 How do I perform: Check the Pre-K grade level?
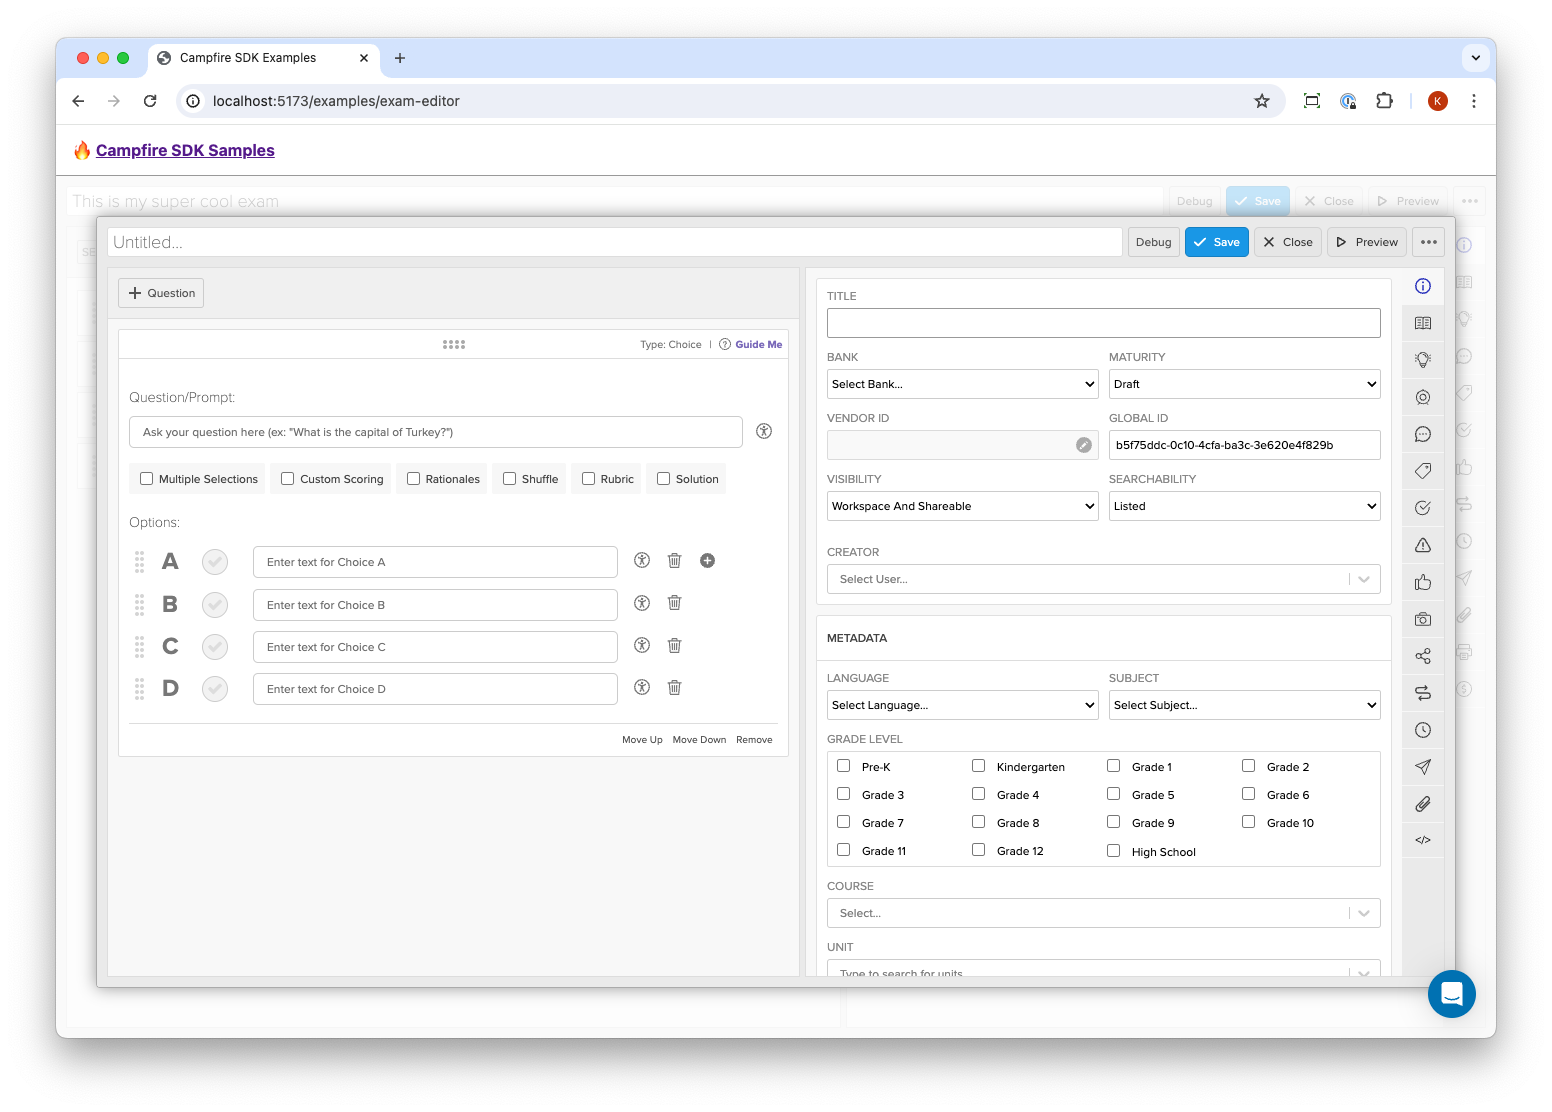coord(844,766)
